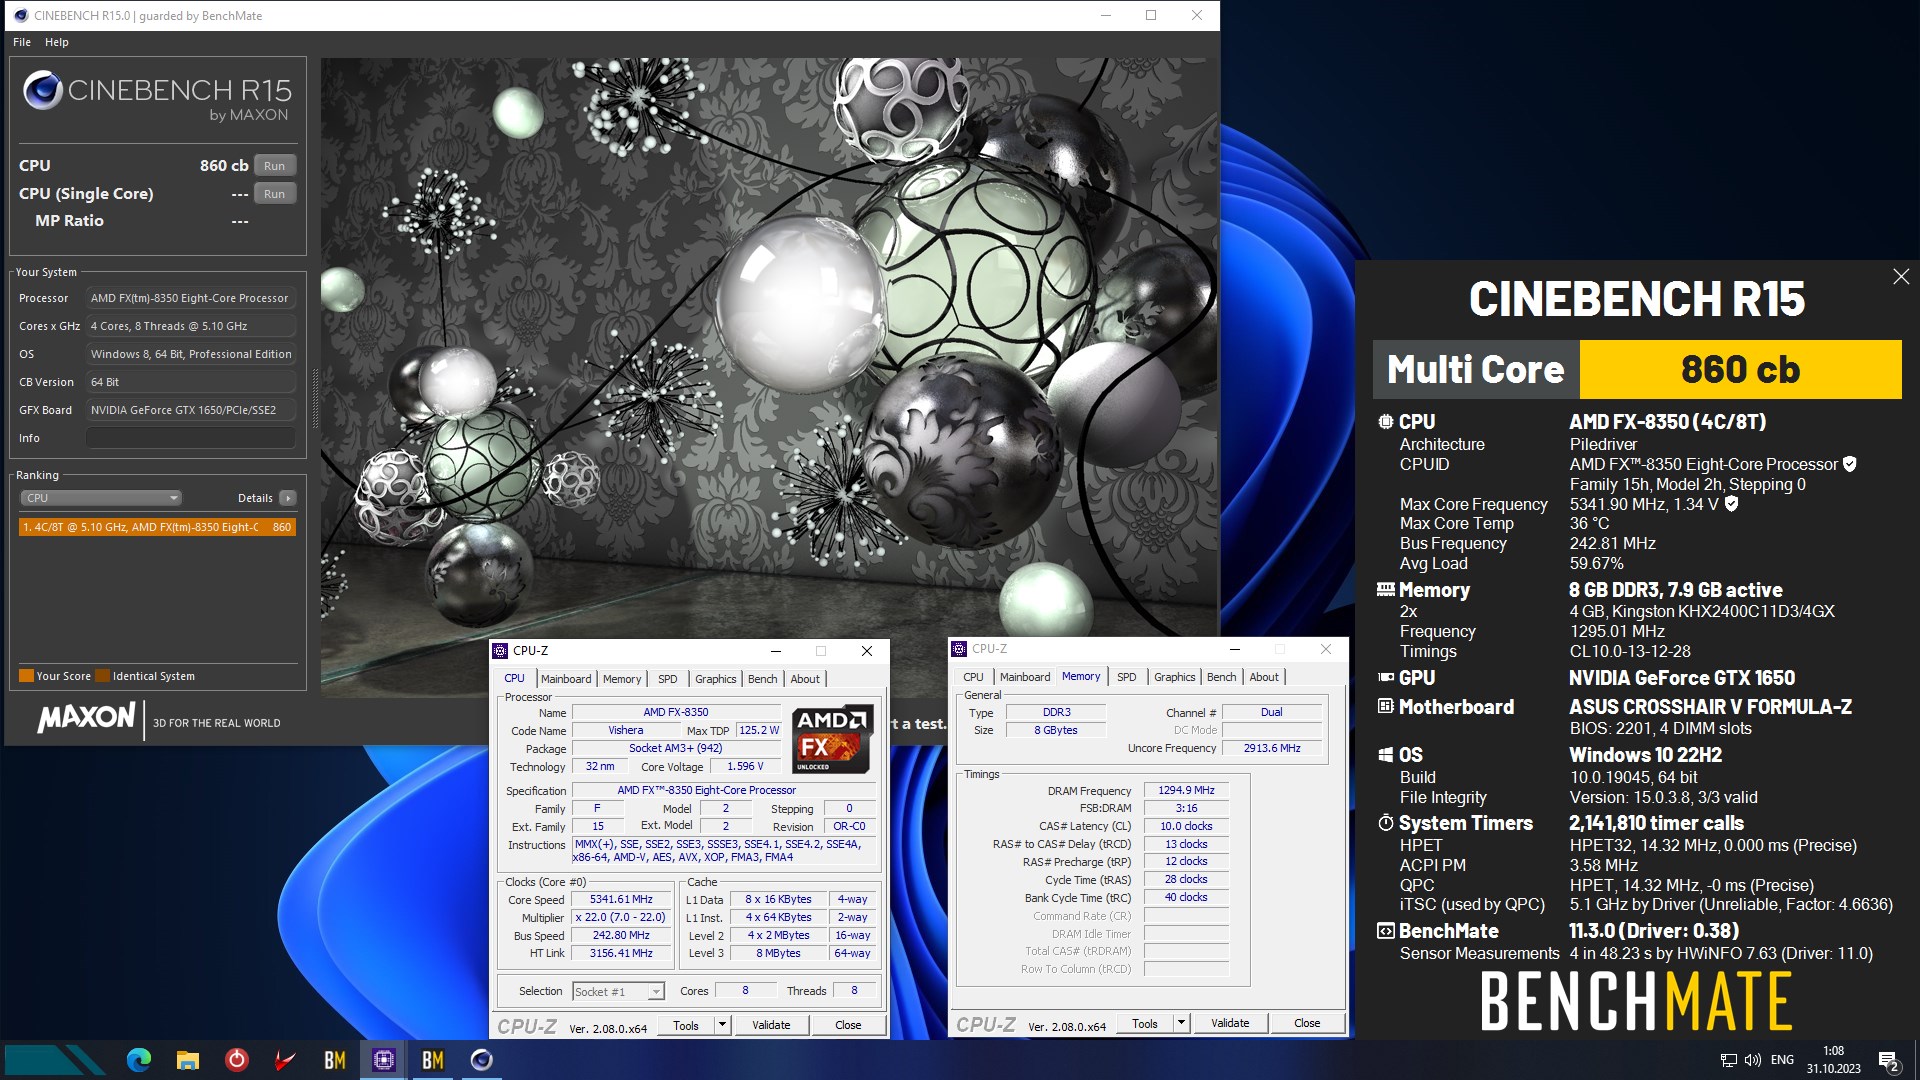
Task: Open the clock showing 1:08 31.10.2023
Action: pyautogui.click(x=1833, y=1060)
